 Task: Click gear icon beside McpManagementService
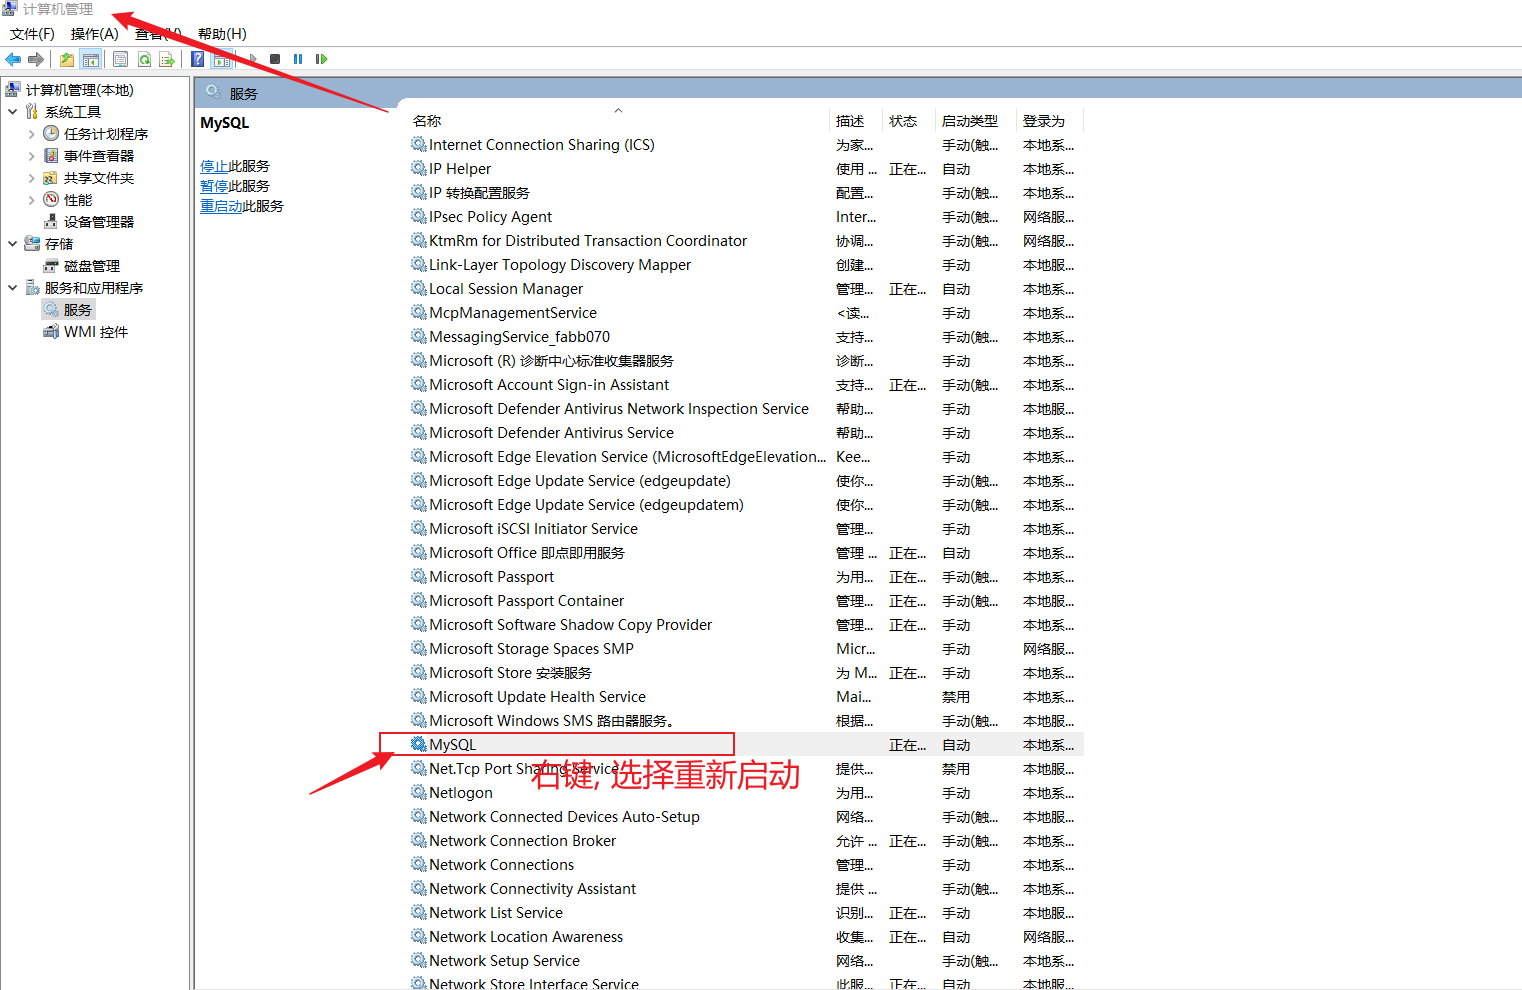pyautogui.click(x=419, y=312)
